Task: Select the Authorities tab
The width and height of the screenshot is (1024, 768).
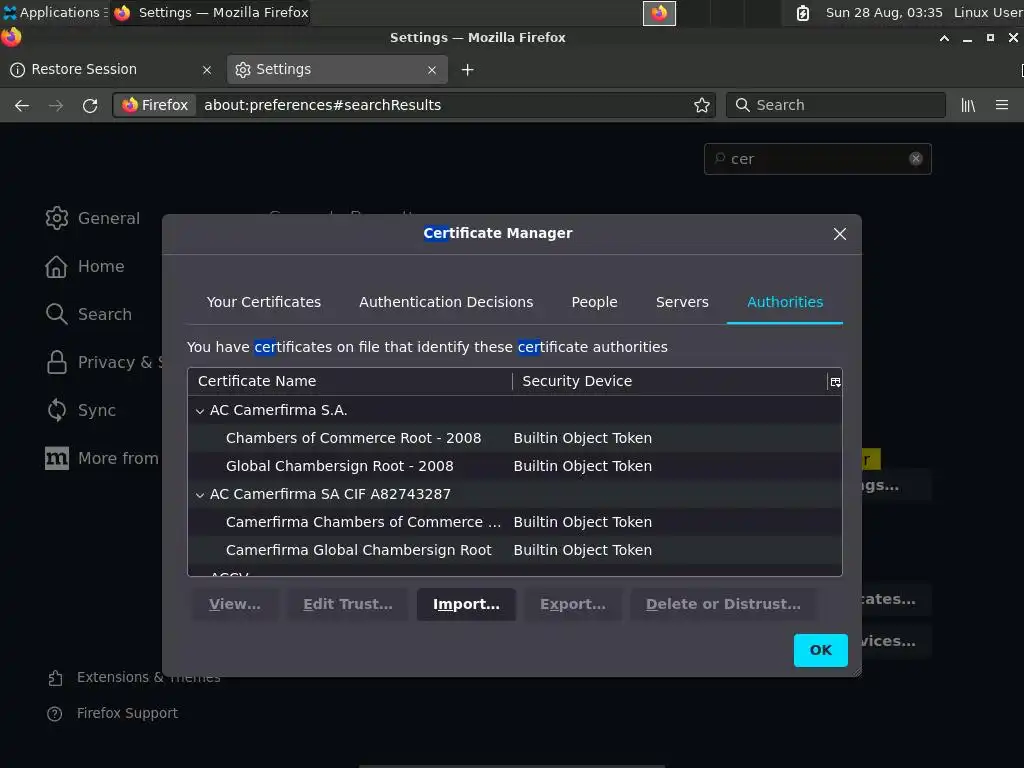Action: 785,302
